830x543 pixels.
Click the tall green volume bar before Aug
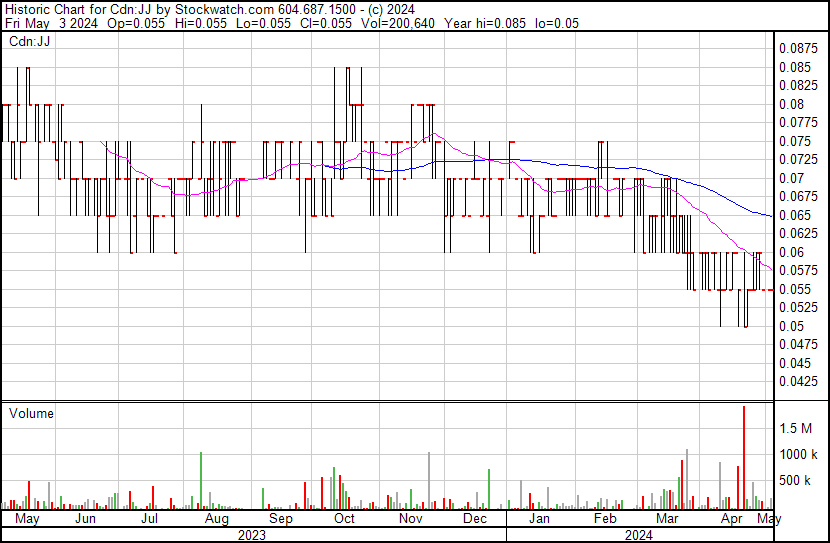(201, 481)
